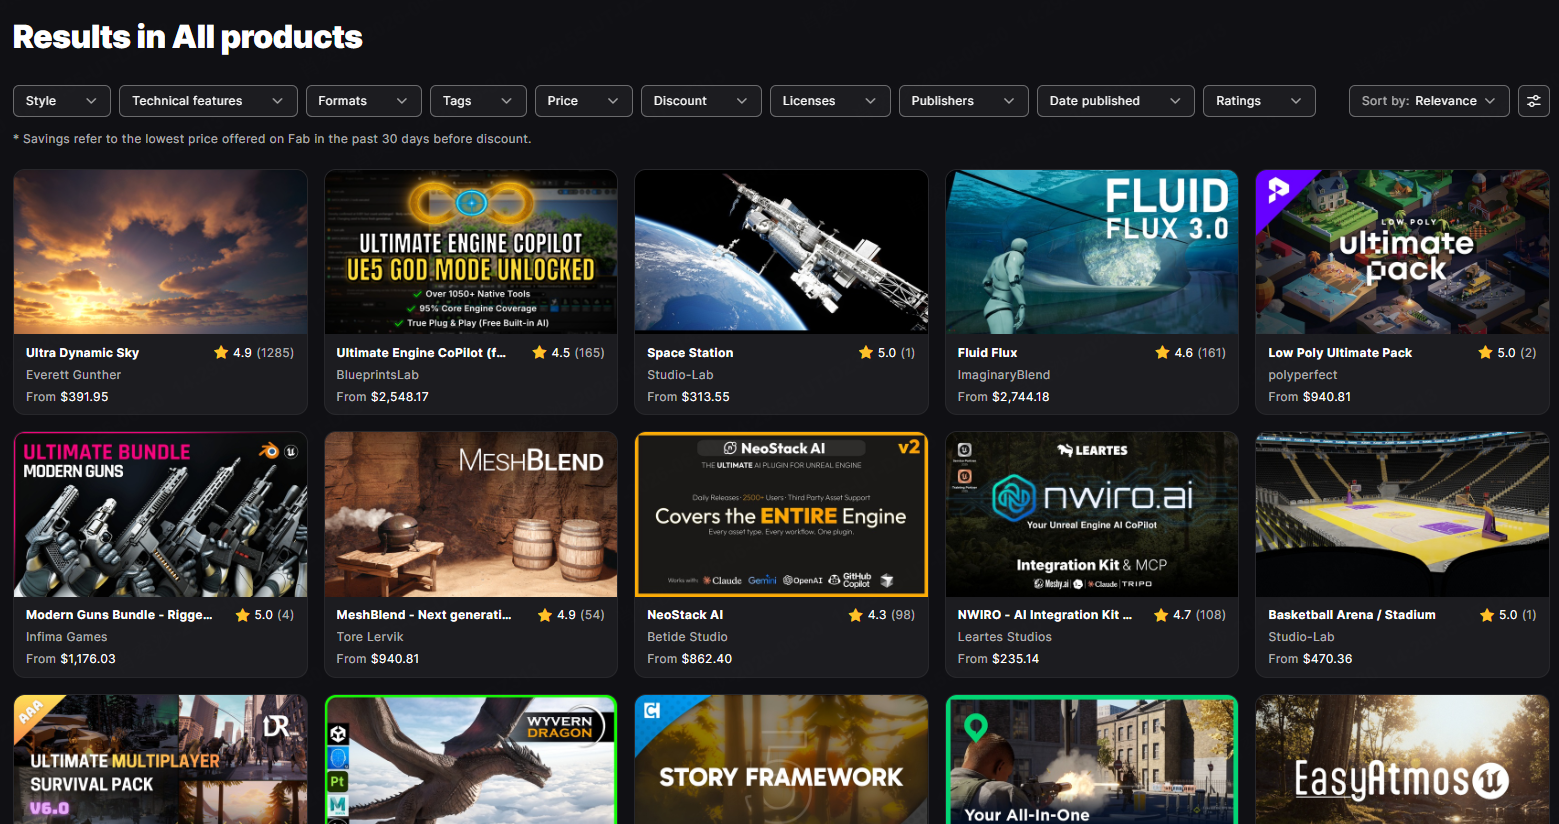Visit the Leartes Studios publisher page

click(x=1005, y=637)
